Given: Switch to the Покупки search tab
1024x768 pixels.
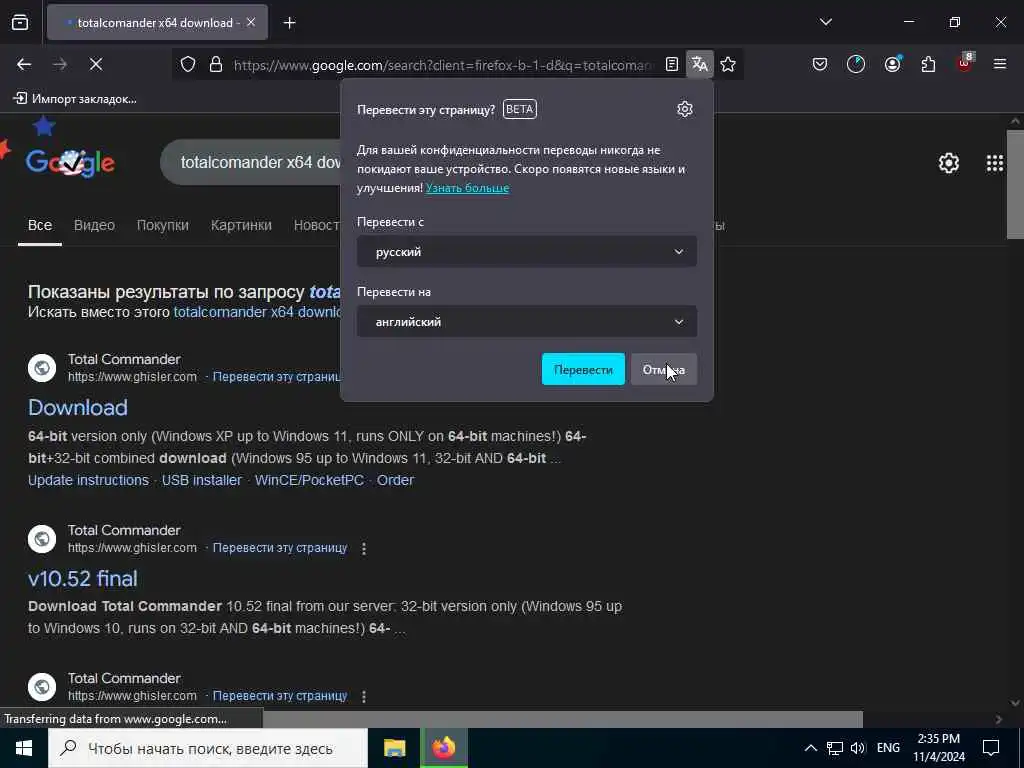Looking at the screenshot, I should tap(163, 225).
